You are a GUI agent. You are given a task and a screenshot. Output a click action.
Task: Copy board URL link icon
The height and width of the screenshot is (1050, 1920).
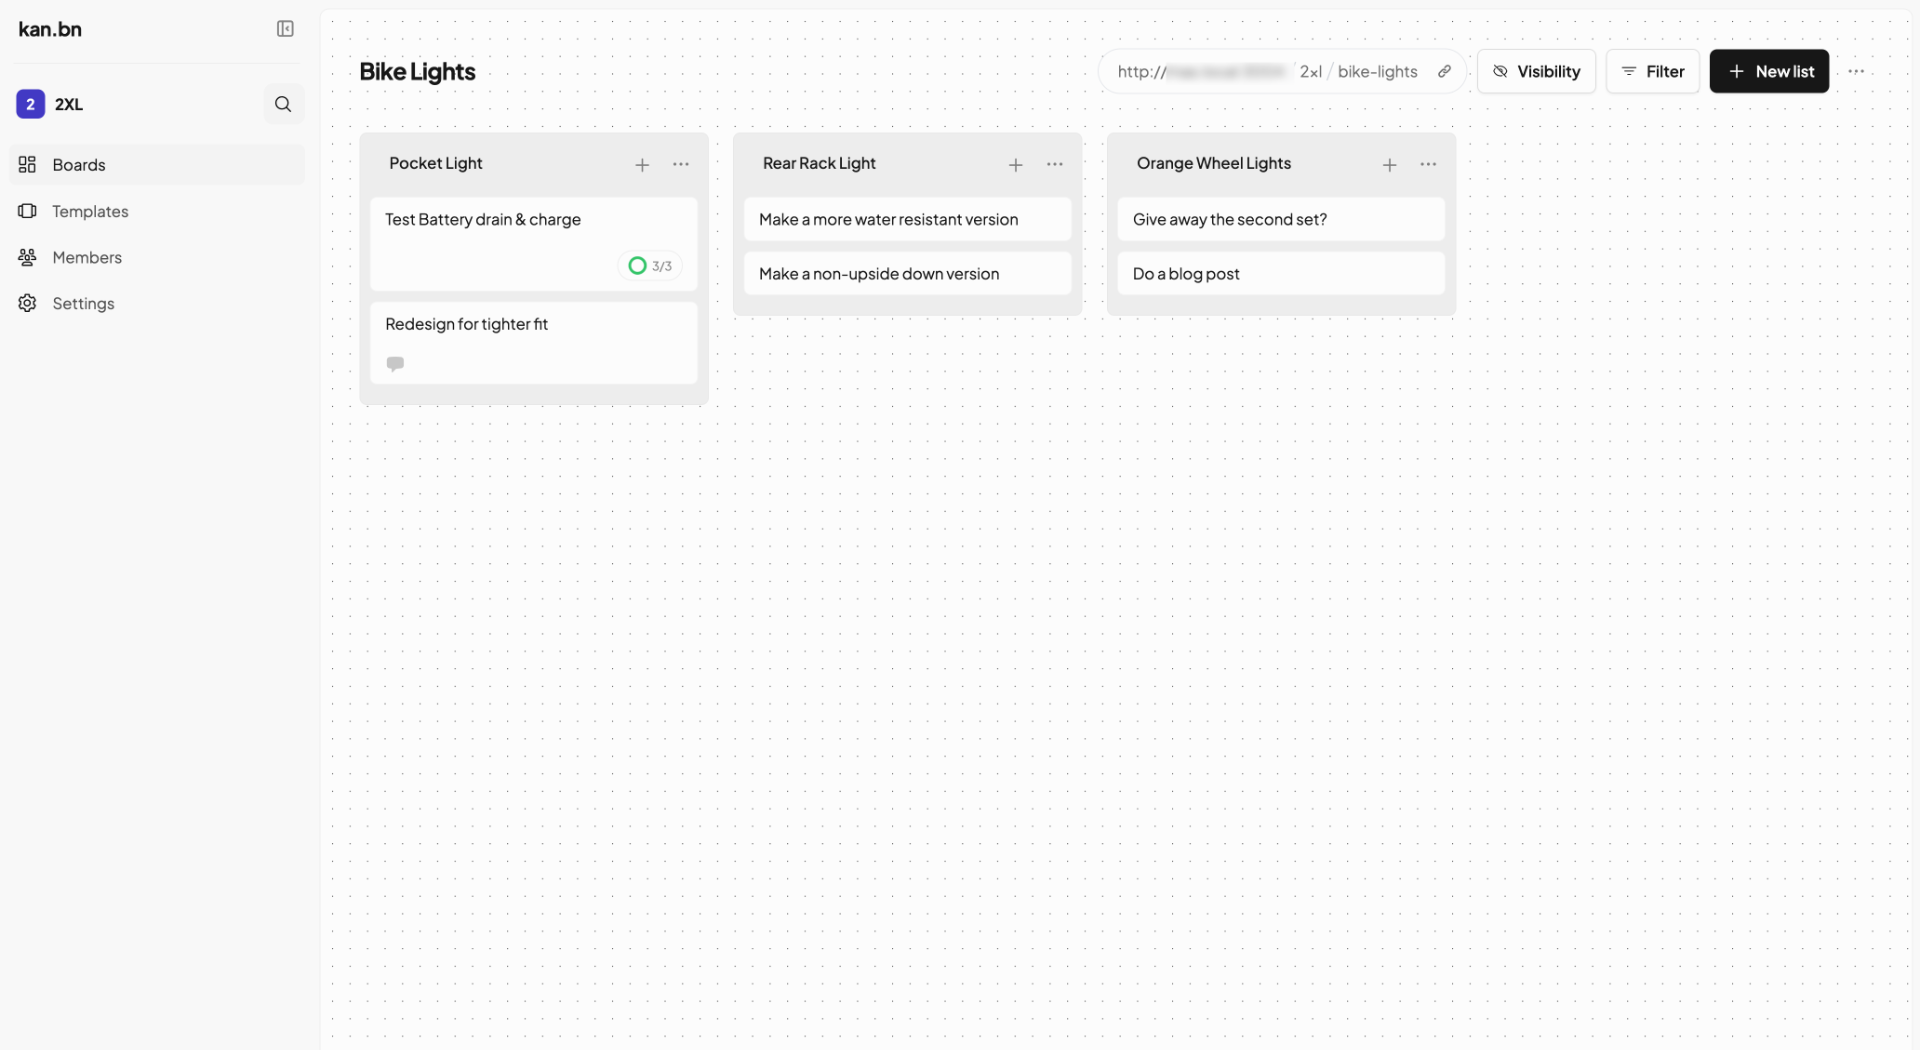tap(1444, 71)
